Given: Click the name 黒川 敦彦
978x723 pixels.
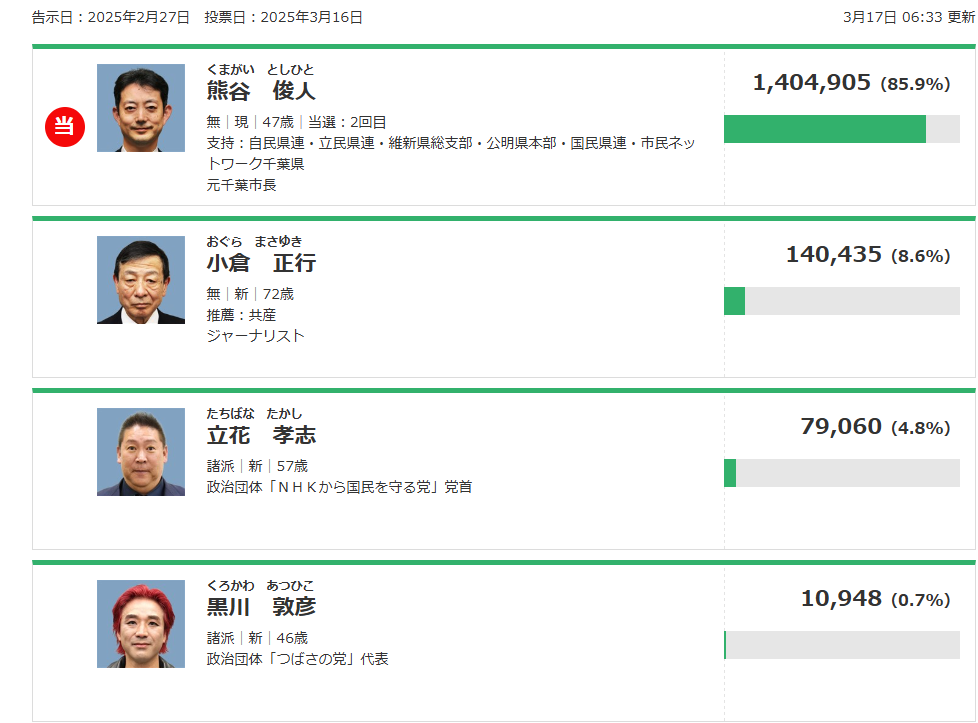Looking at the screenshot, I should click(x=261, y=607).
